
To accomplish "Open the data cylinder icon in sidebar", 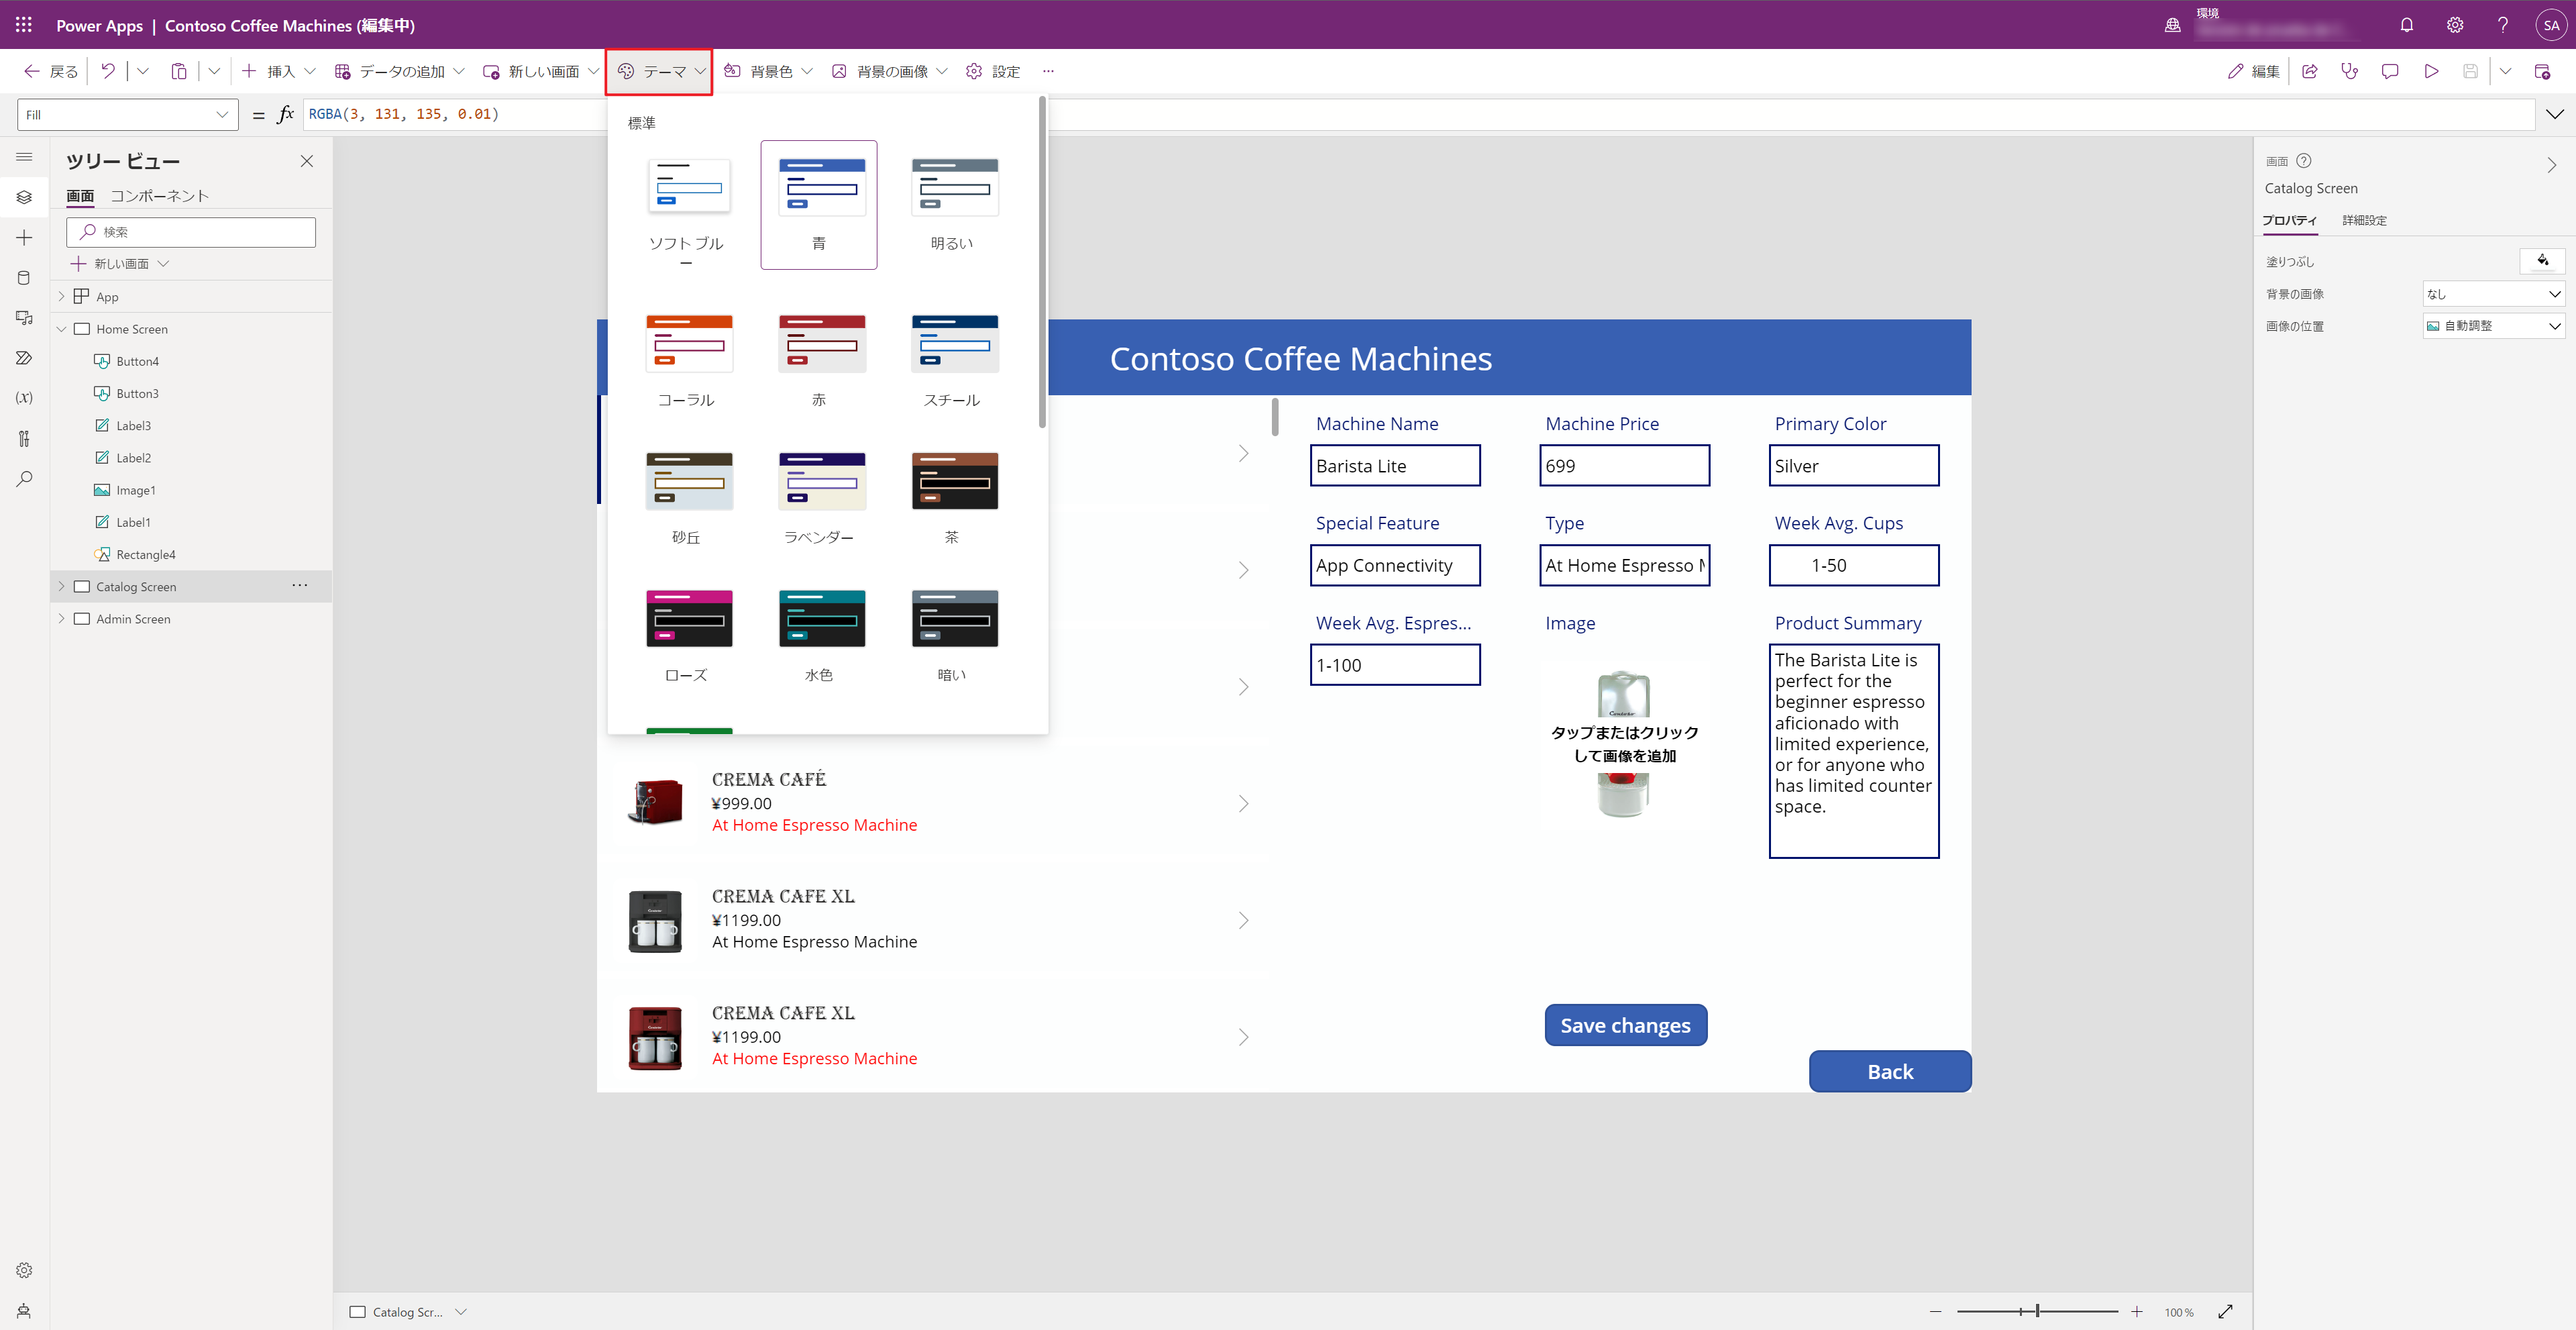I will [x=24, y=277].
